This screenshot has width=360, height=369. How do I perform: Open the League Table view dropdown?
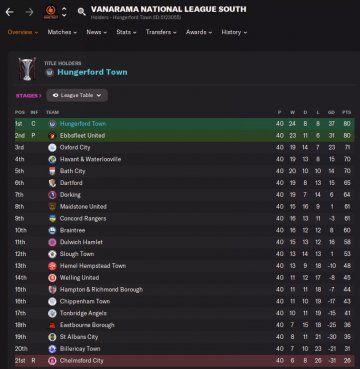tap(77, 95)
